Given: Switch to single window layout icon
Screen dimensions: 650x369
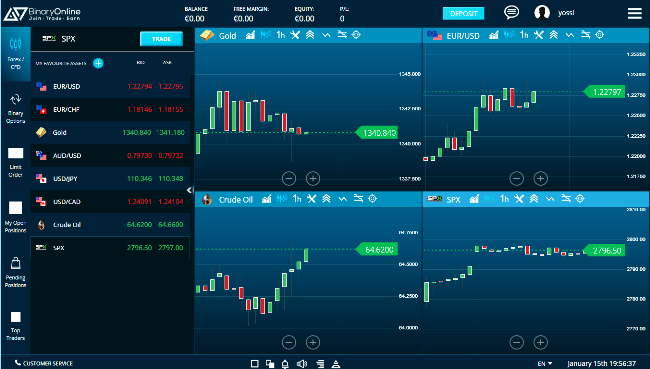Looking at the screenshot, I should pos(255,364).
